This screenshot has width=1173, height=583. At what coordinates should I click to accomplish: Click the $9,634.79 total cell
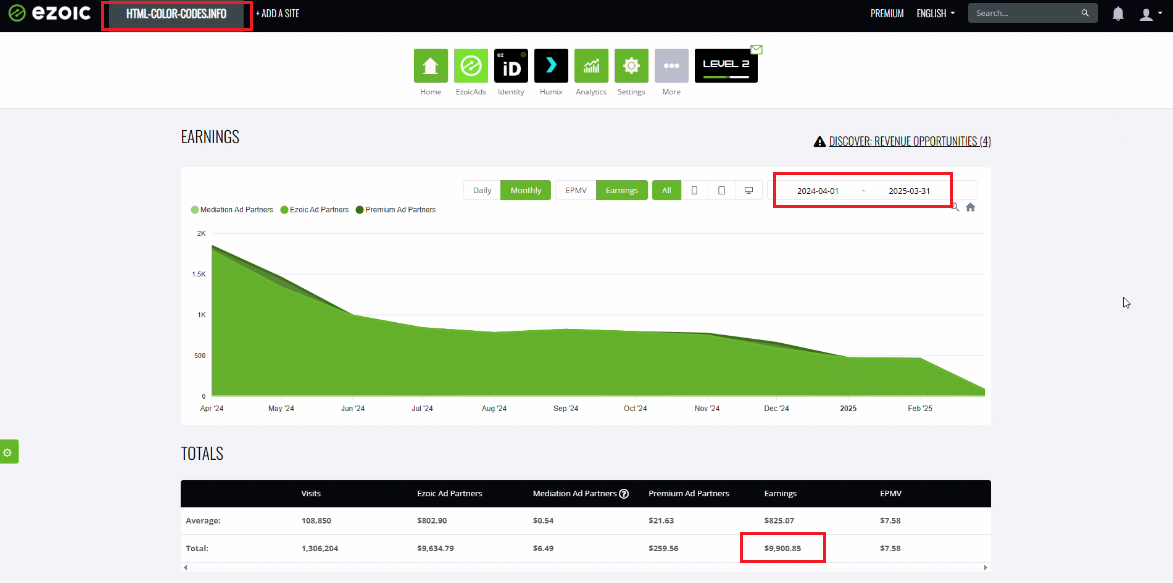435,549
